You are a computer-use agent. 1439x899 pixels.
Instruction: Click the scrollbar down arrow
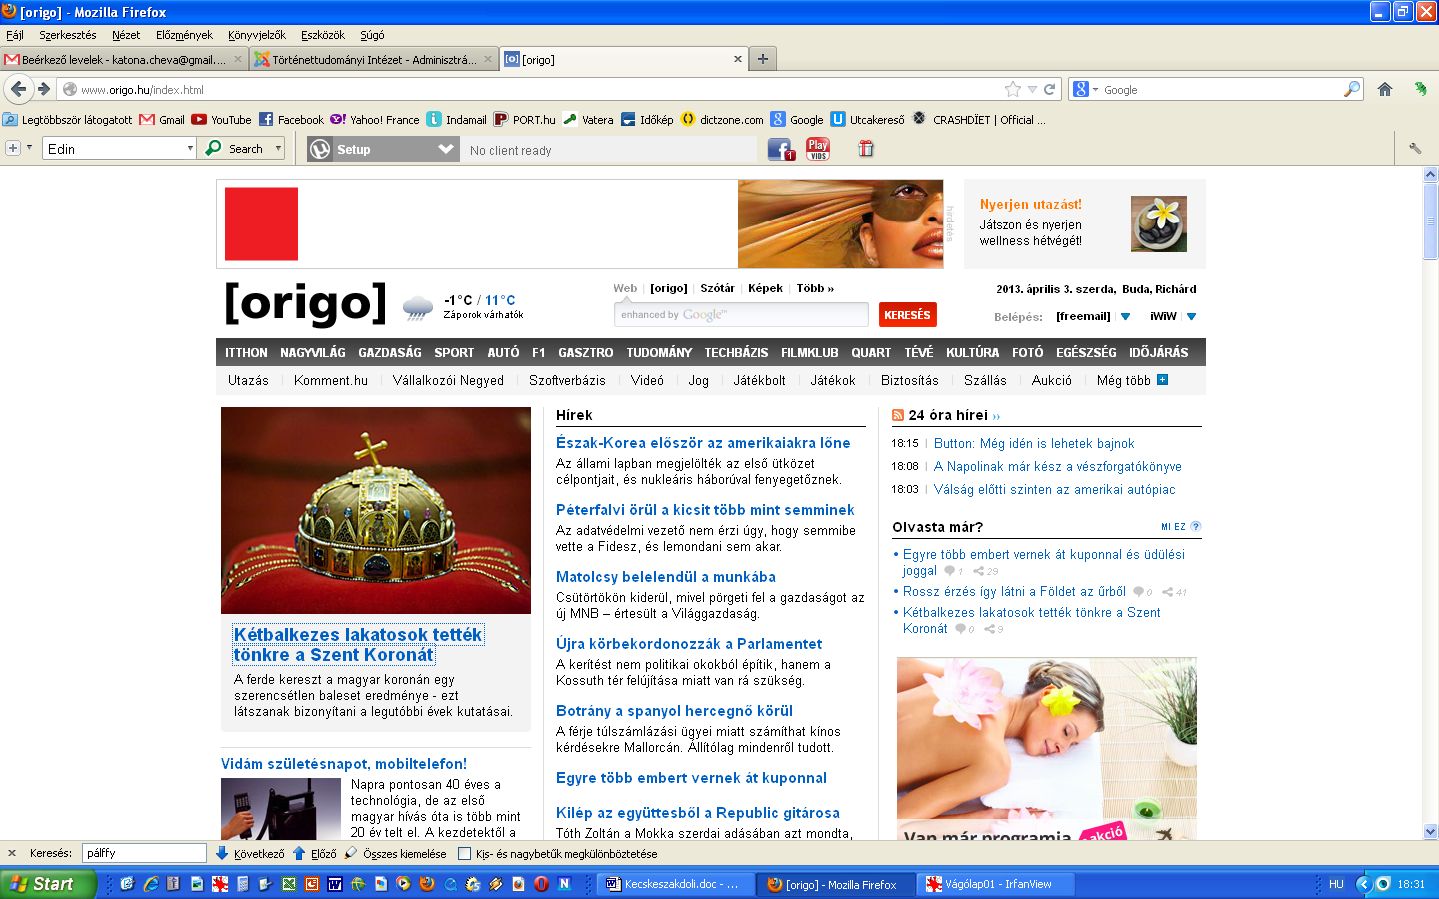click(1430, 831)
